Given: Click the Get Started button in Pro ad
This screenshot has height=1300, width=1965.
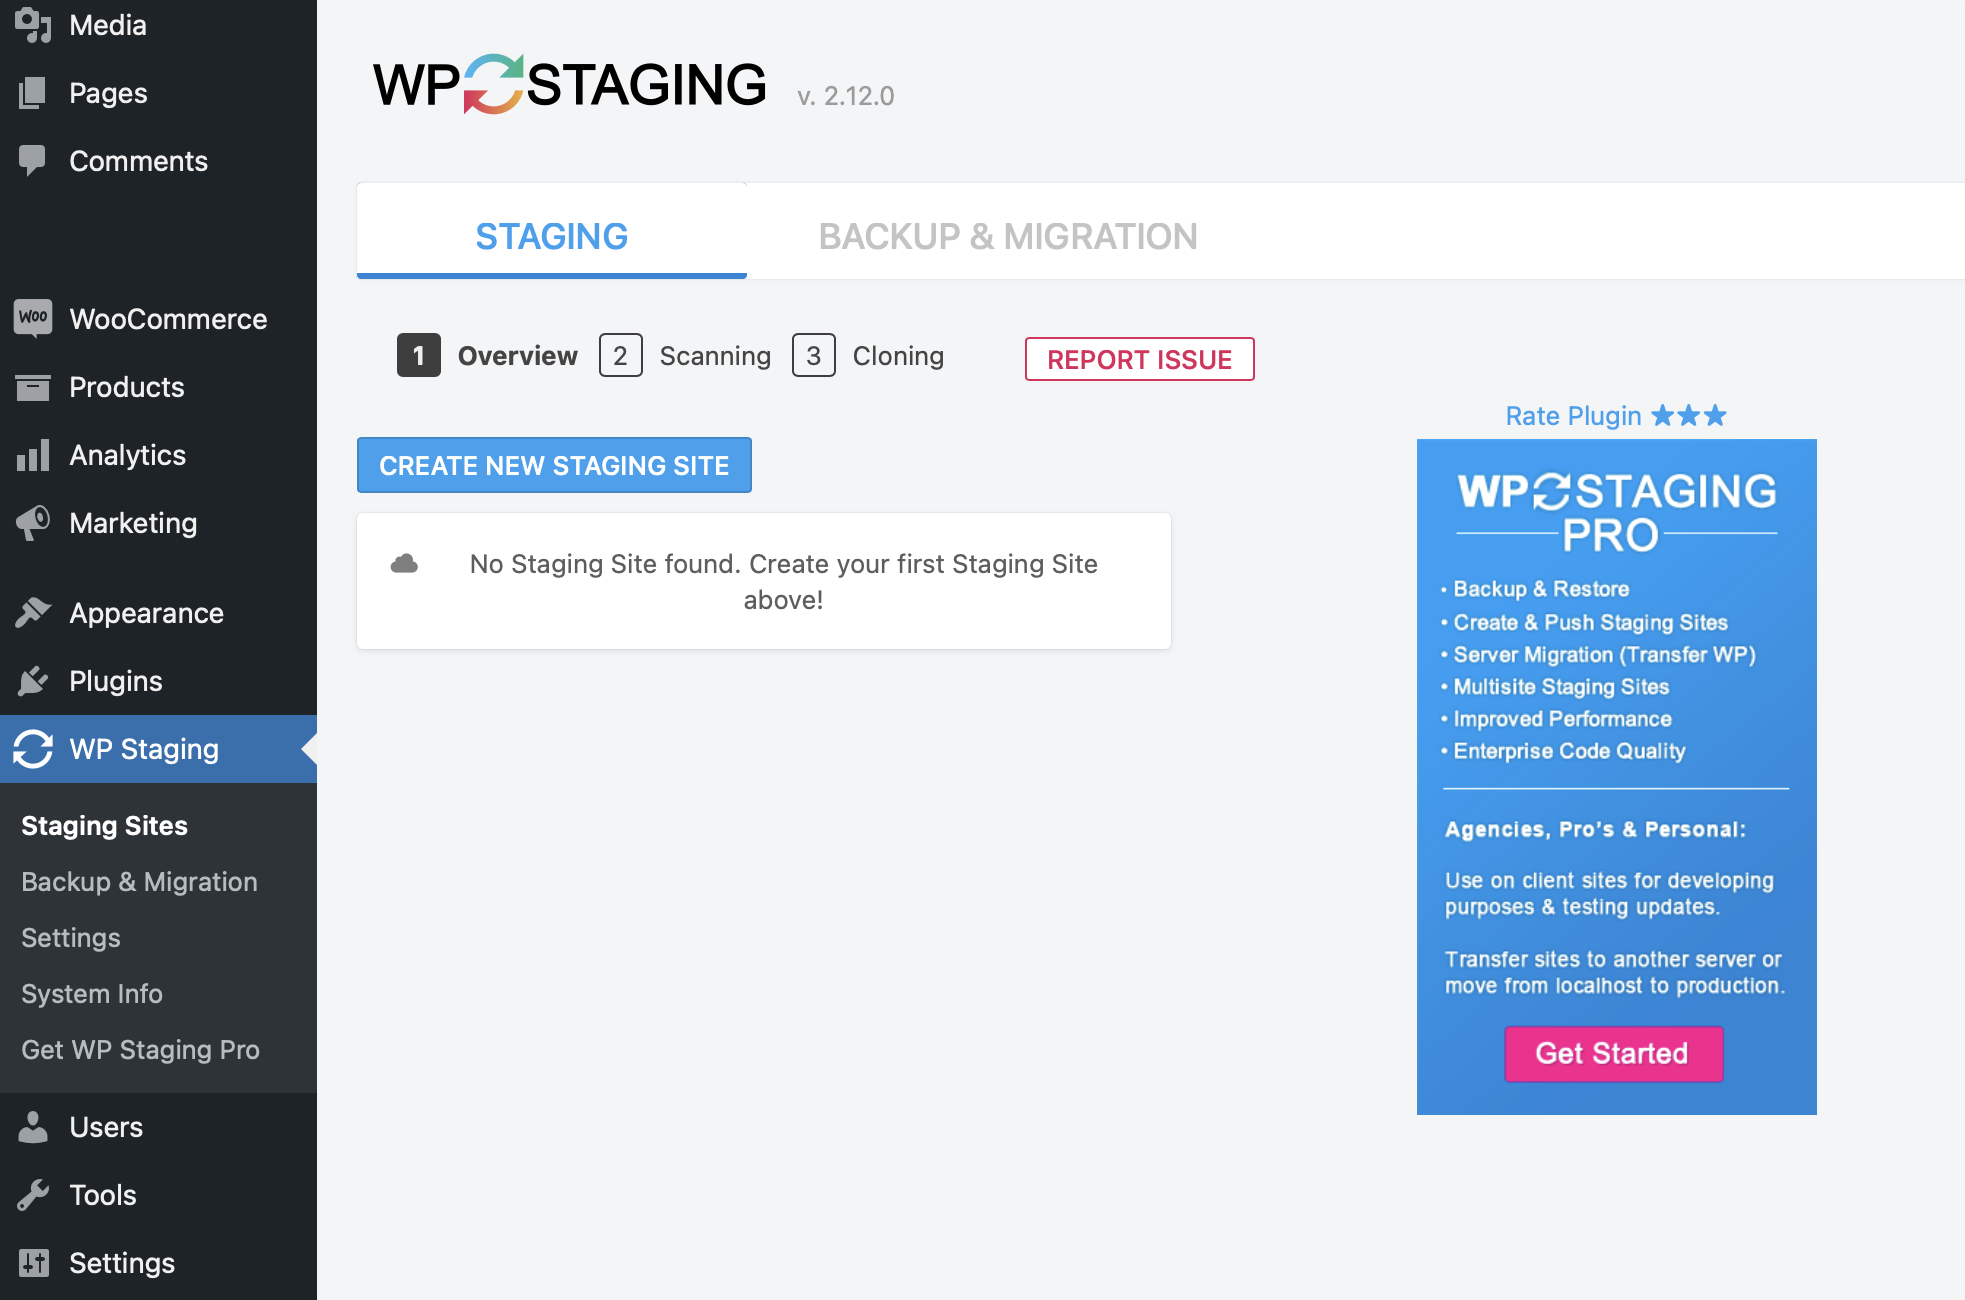Looking at the screenshot, I should [1614, 1050].
